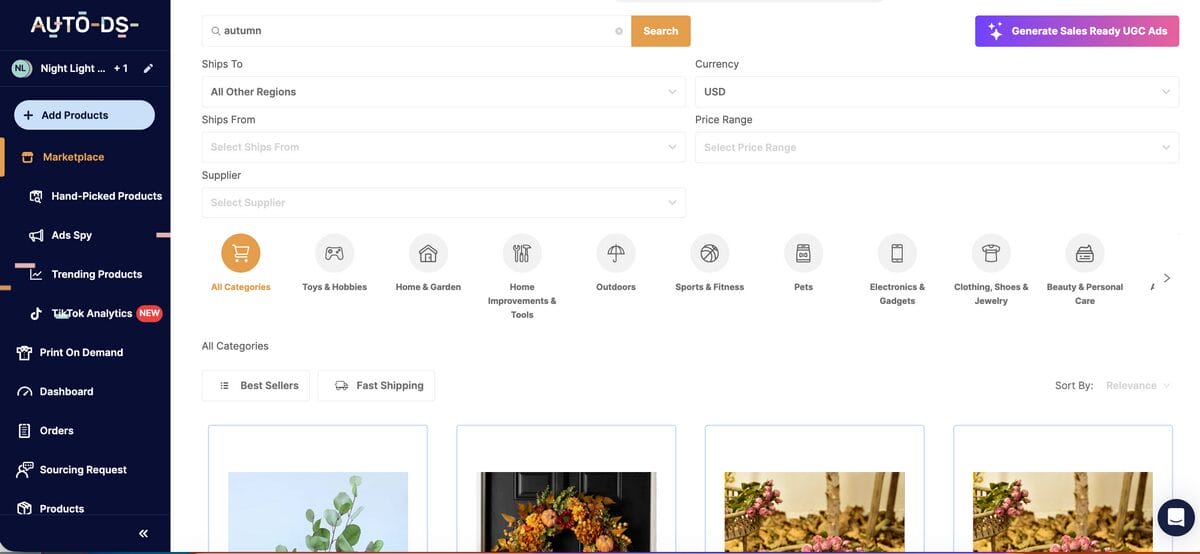This screenshot has width=1200, height=554.
Task: Open the Select Ships From dropdown
Action: (x=444, y=147)
